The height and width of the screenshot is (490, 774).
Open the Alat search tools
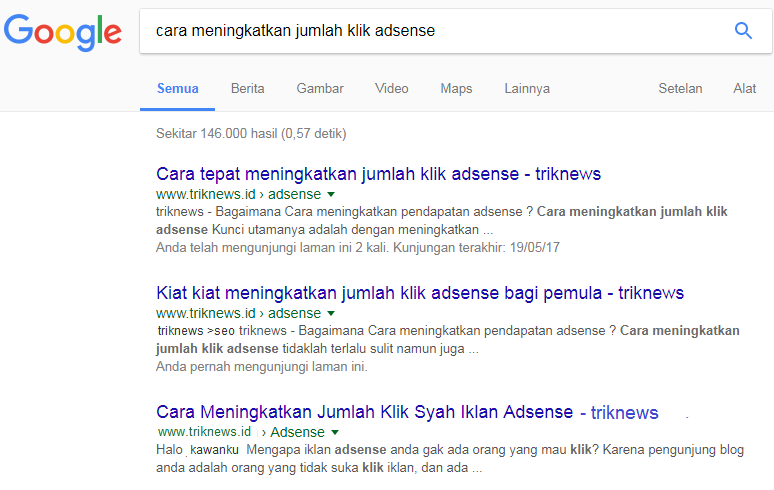tap(744, 89)
